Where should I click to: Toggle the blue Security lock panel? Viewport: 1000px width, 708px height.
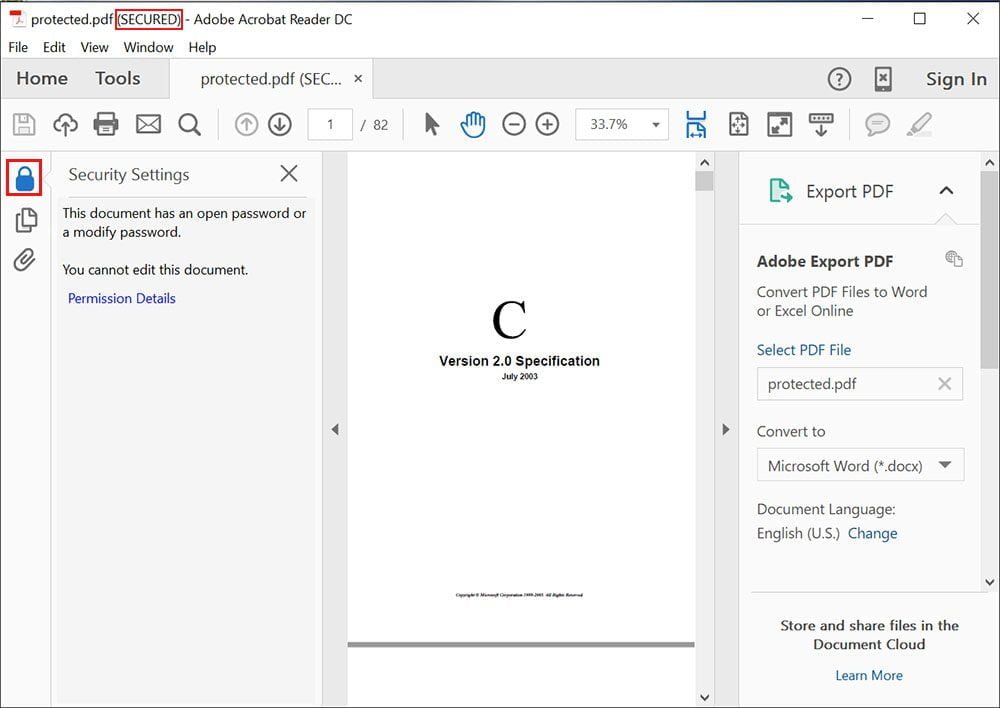tap(25, 178)
